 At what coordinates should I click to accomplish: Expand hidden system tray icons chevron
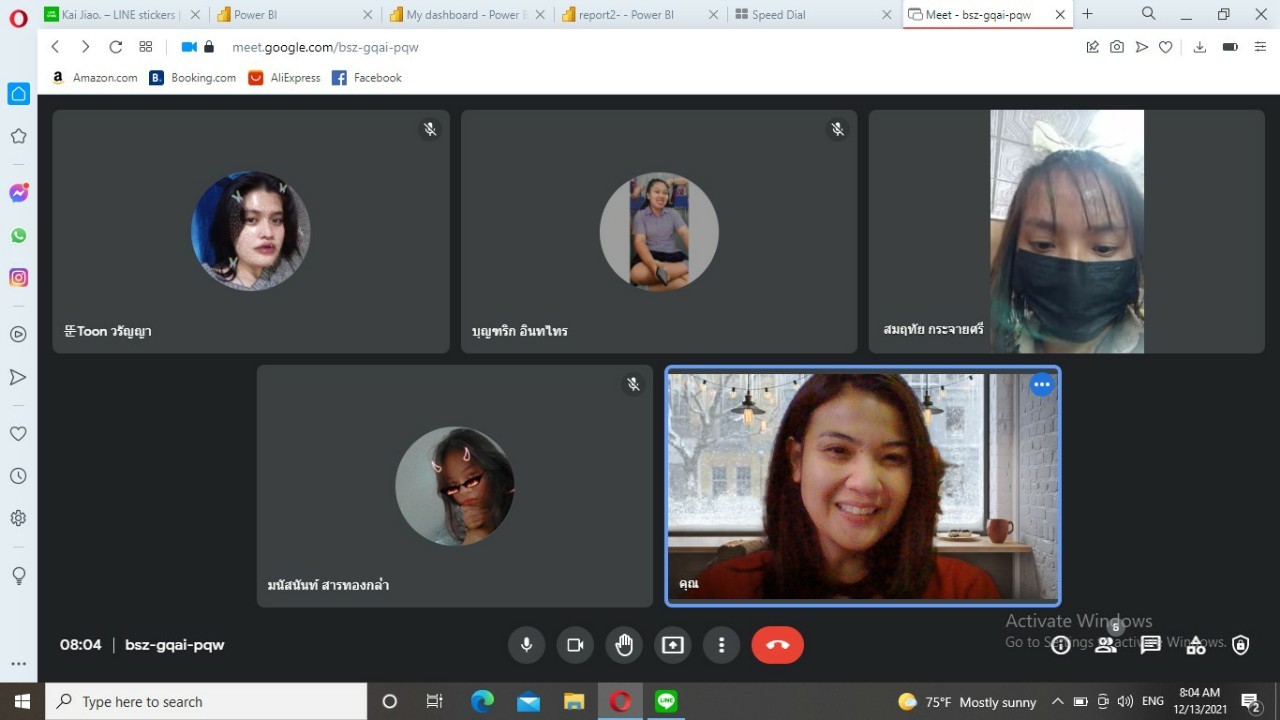1057,702
